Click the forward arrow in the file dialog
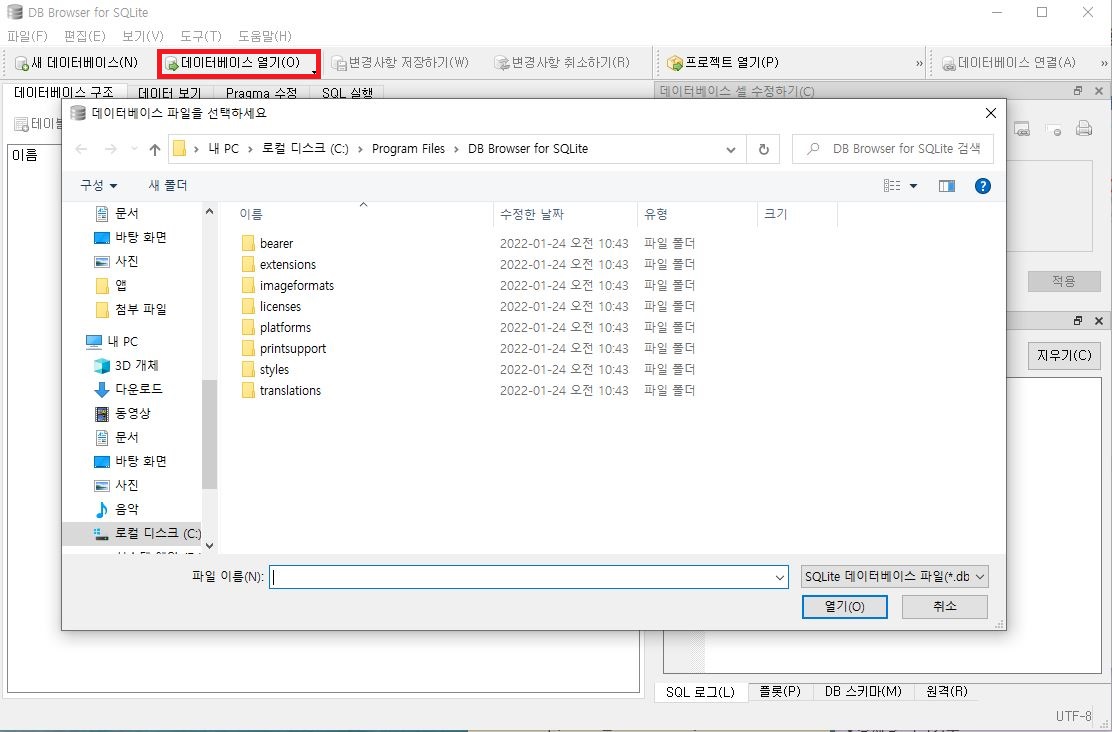Image resolution: width=1112 pixels, height=732 pixels. tap(110, 149)
